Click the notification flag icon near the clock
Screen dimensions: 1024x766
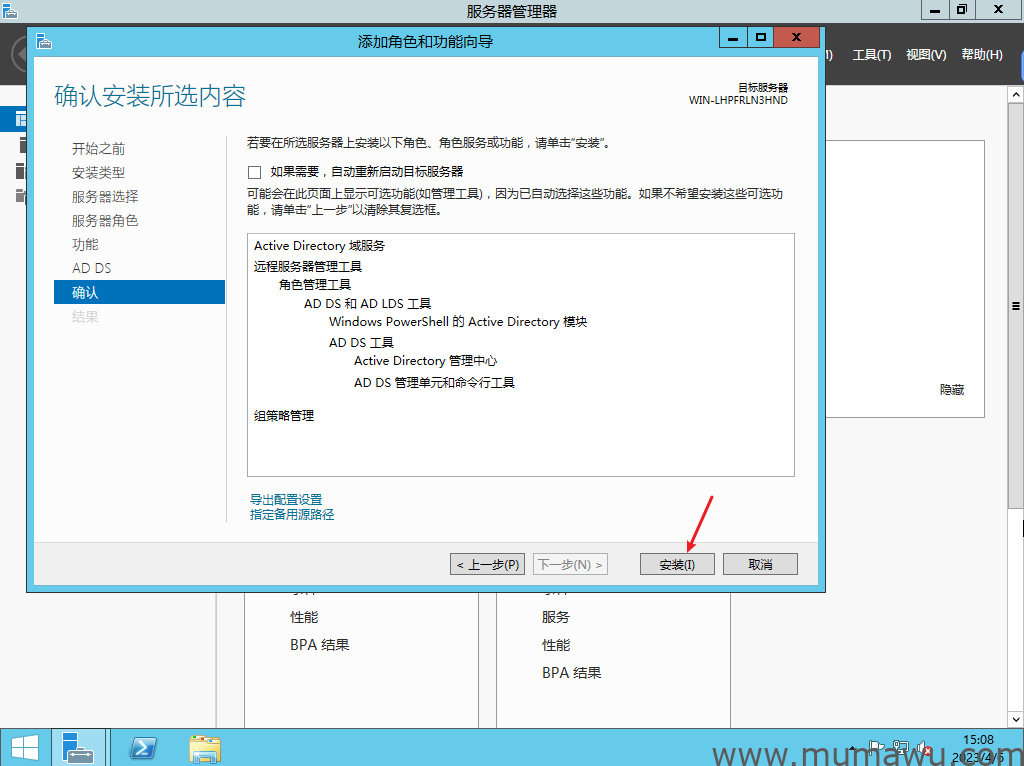pos(876,747)
